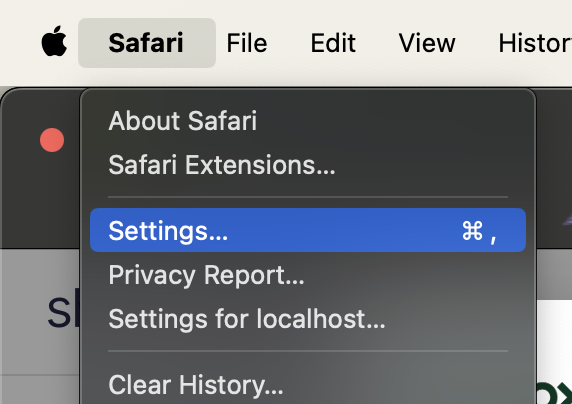572x404 pixels.
Task: Open the View menu
Action: click(x=427, y=43)
